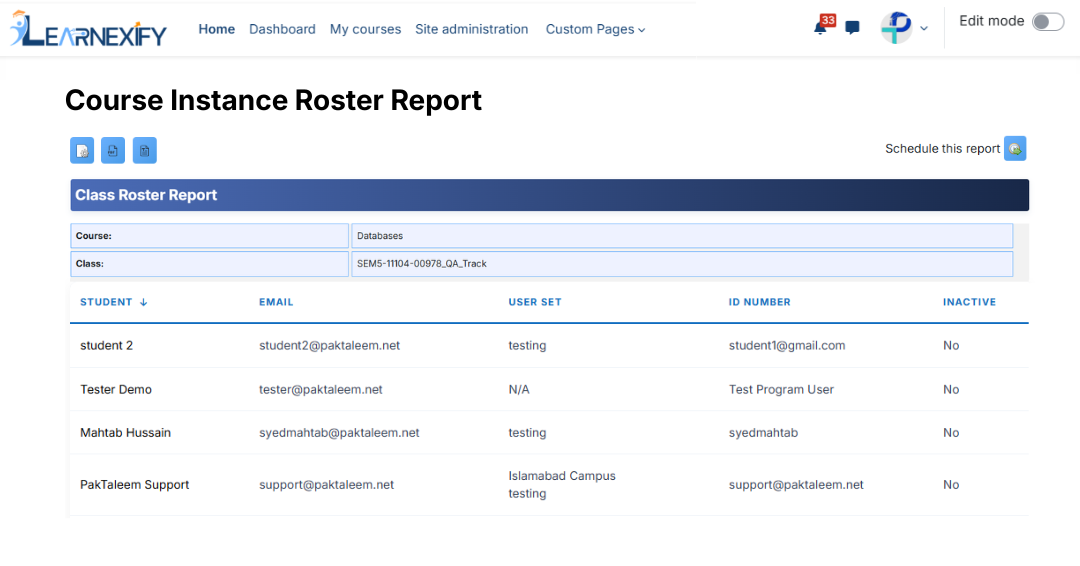Click the 'Course:' label cell

[209, 236]
